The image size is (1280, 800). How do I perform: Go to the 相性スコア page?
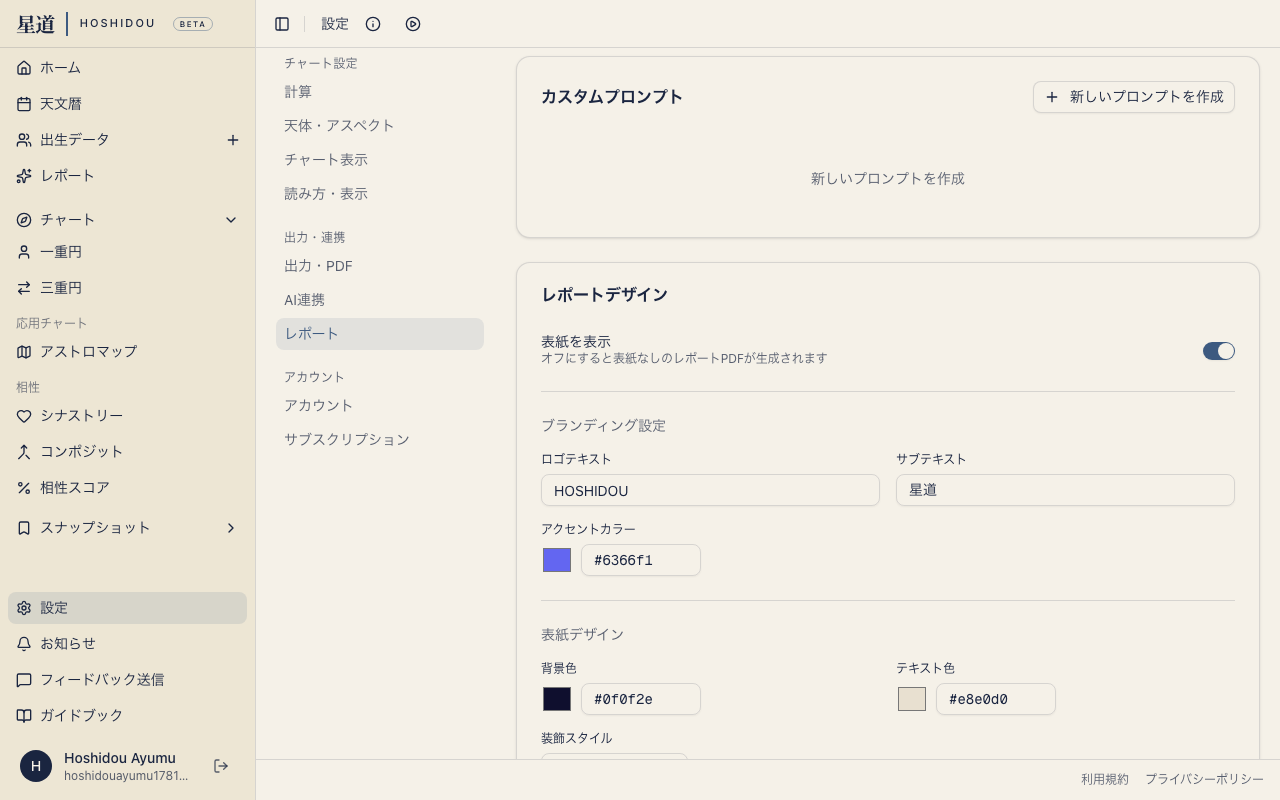coord(127,488)
